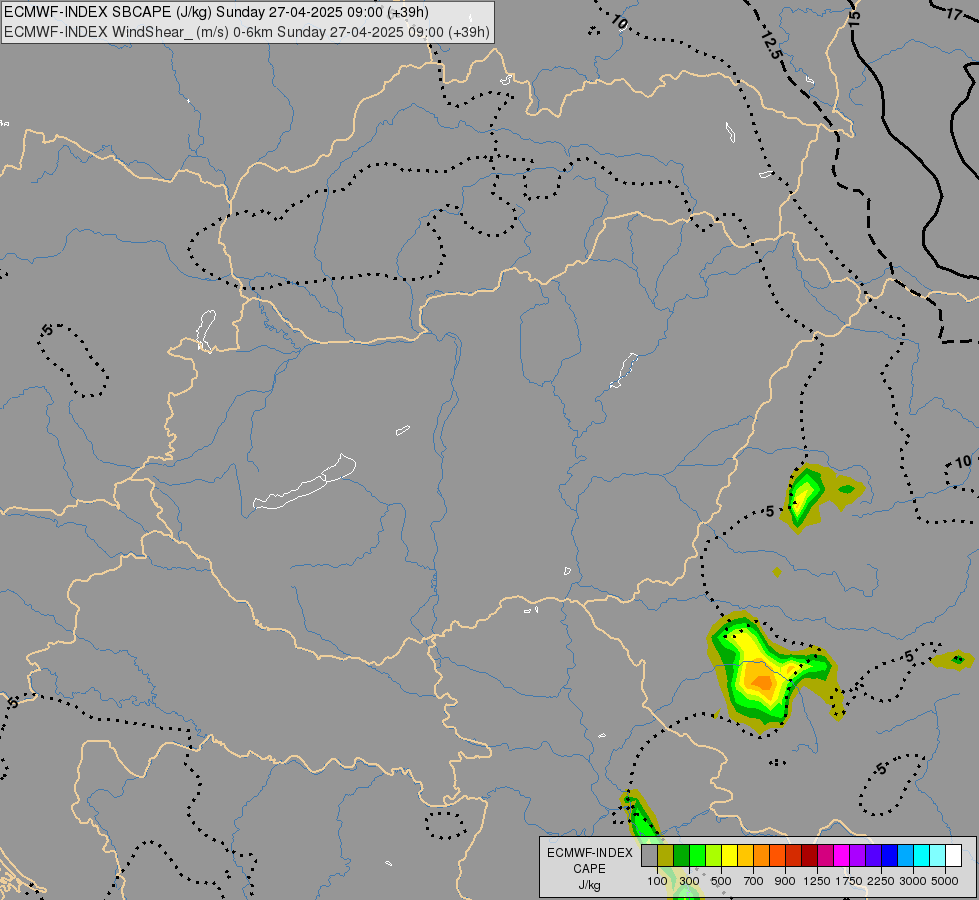Click the '2250' legend scale value

tap(881, 881)
